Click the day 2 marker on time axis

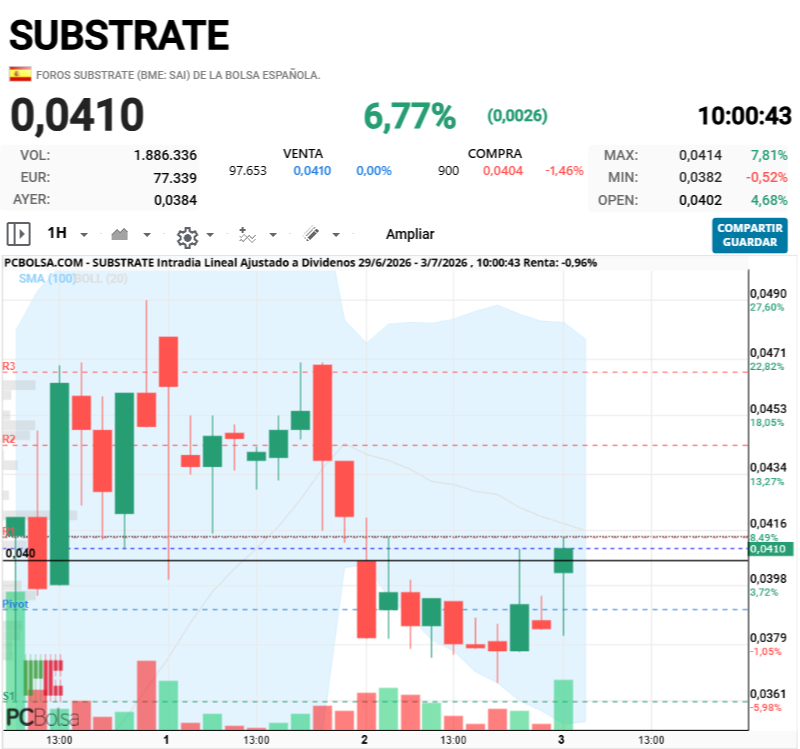point(364,739)
